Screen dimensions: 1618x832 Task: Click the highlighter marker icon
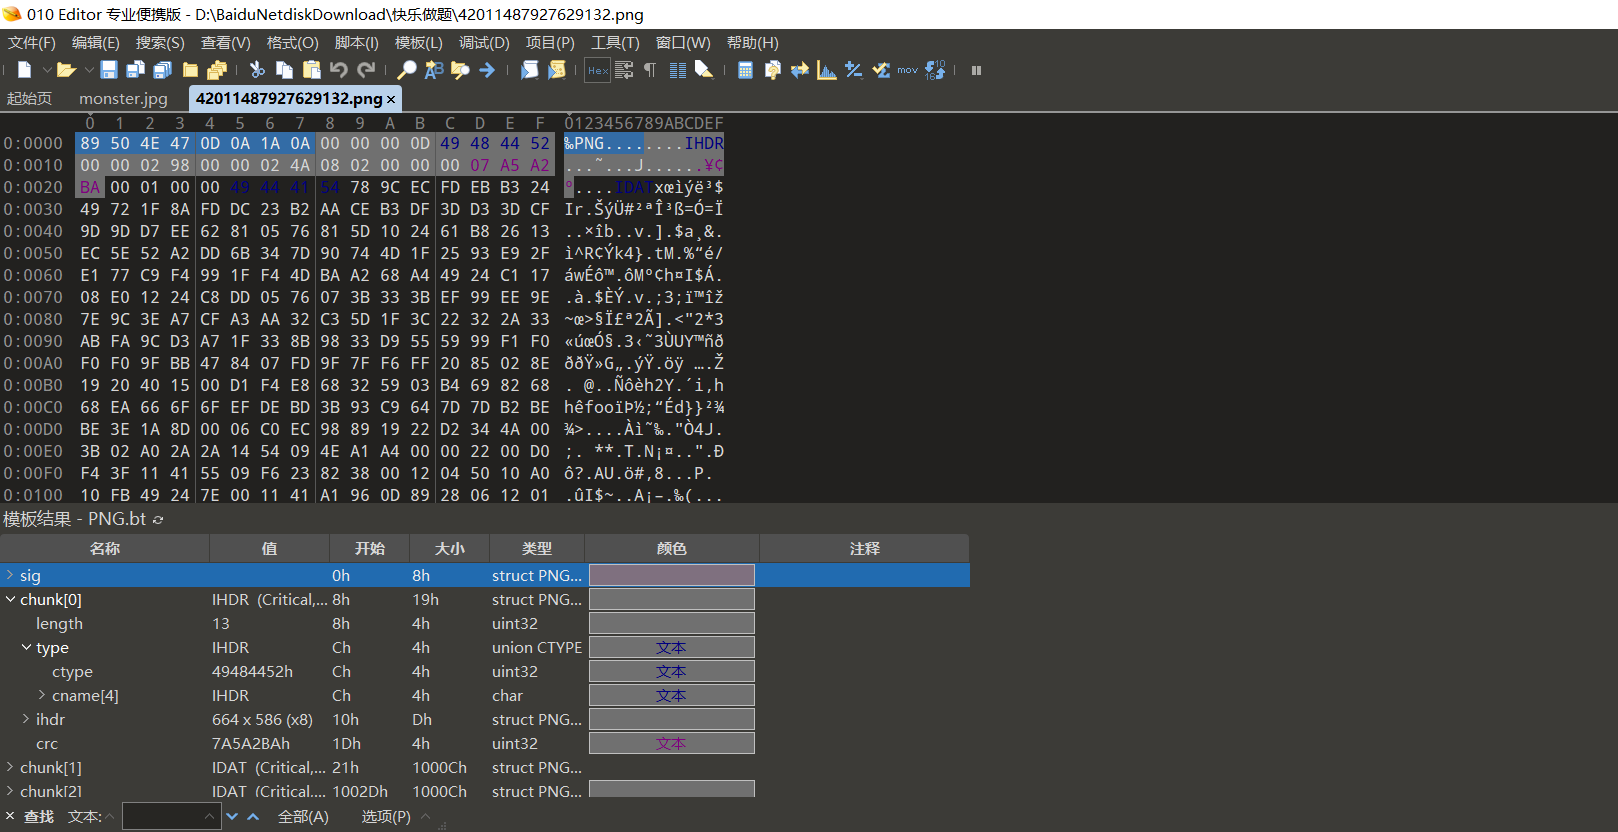click(704, 70)
